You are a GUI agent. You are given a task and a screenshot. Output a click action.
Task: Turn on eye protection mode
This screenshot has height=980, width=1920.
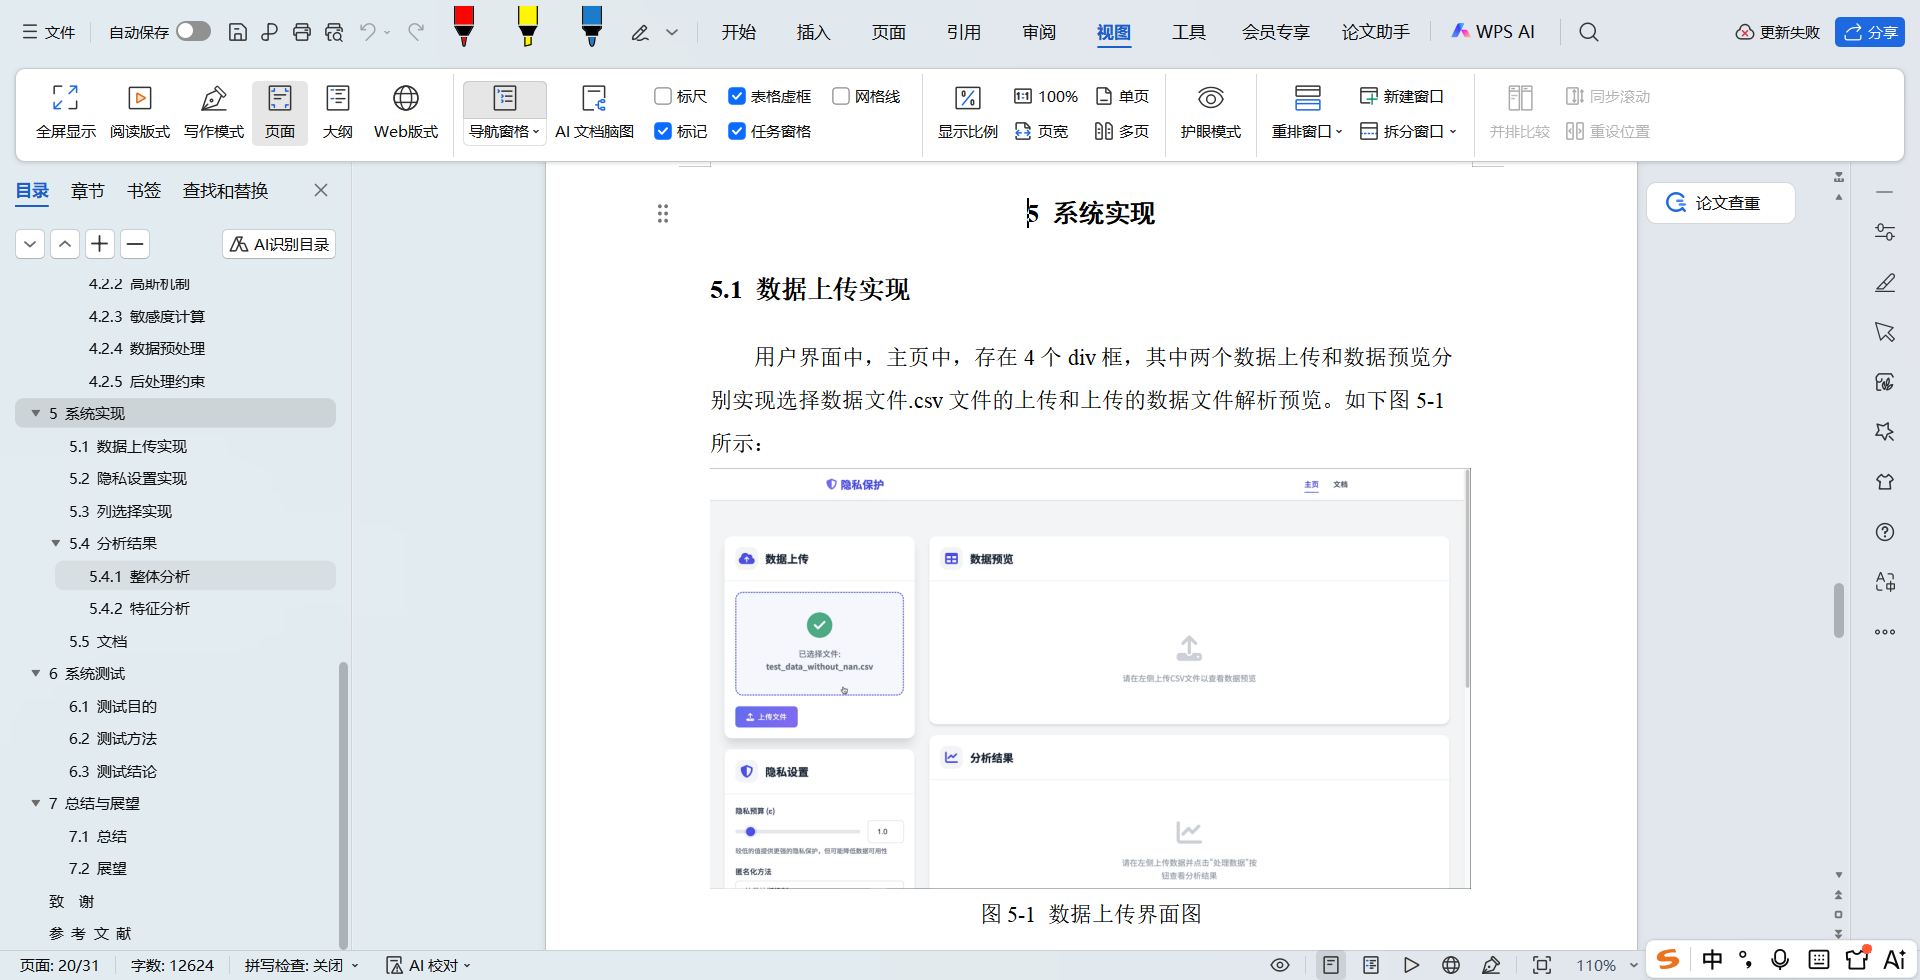click(x=1211, y=111)
